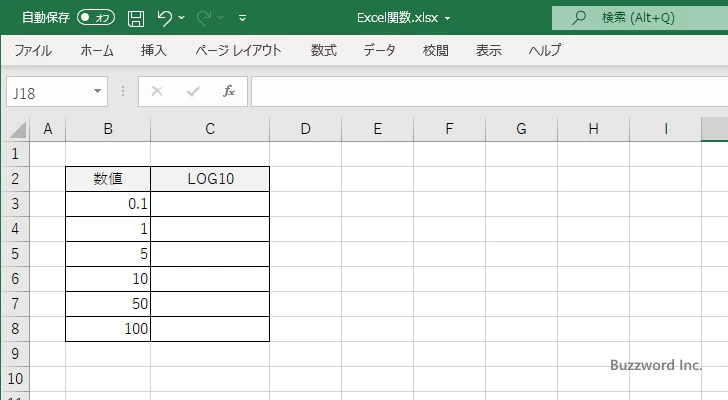The width and height of the screenshot is (728, 400).
Task: Select column A header
Action: tap(47, 129)
